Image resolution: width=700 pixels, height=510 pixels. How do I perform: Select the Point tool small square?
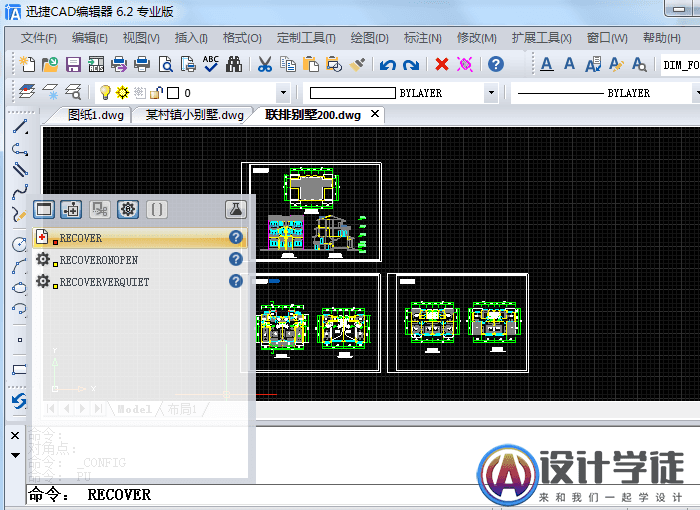[x=20, y=340]
